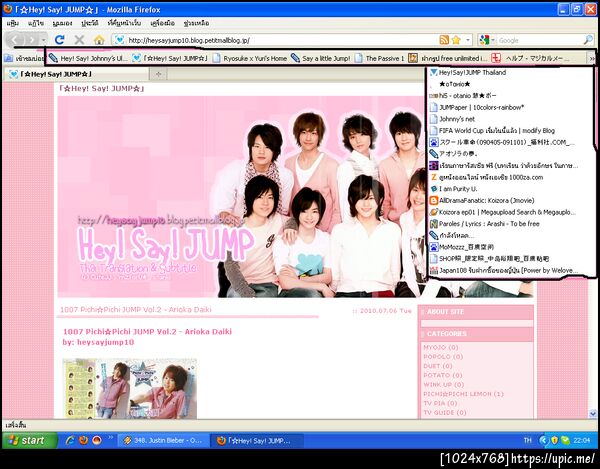The width and height of the screenshot is (600, 469).
Task: Open the second menu bar item แก้ไข
Action: tap(36, 23)
